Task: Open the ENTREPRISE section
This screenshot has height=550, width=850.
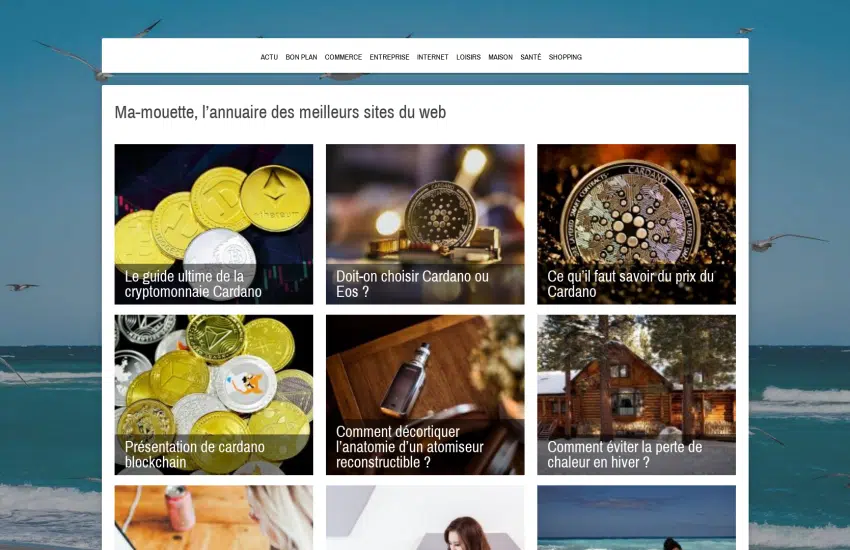Action: [389, 57]
